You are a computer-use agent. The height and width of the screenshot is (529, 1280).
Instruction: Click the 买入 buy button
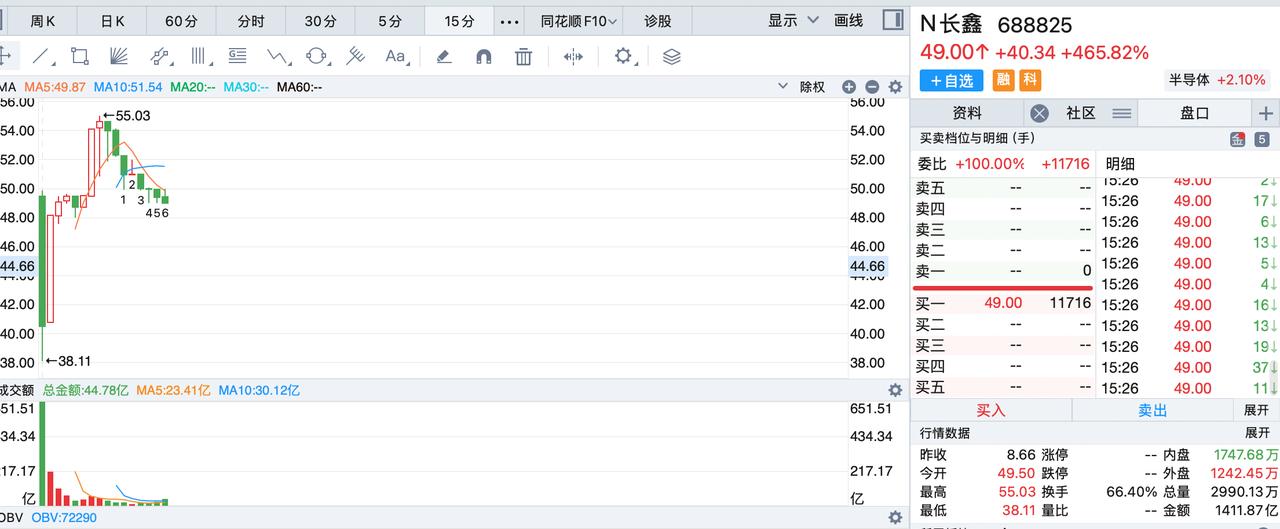coord(991,410)
